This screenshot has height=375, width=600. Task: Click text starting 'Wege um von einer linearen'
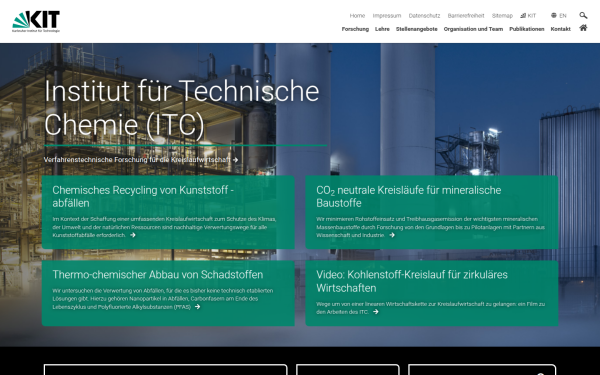click(430, 308)
